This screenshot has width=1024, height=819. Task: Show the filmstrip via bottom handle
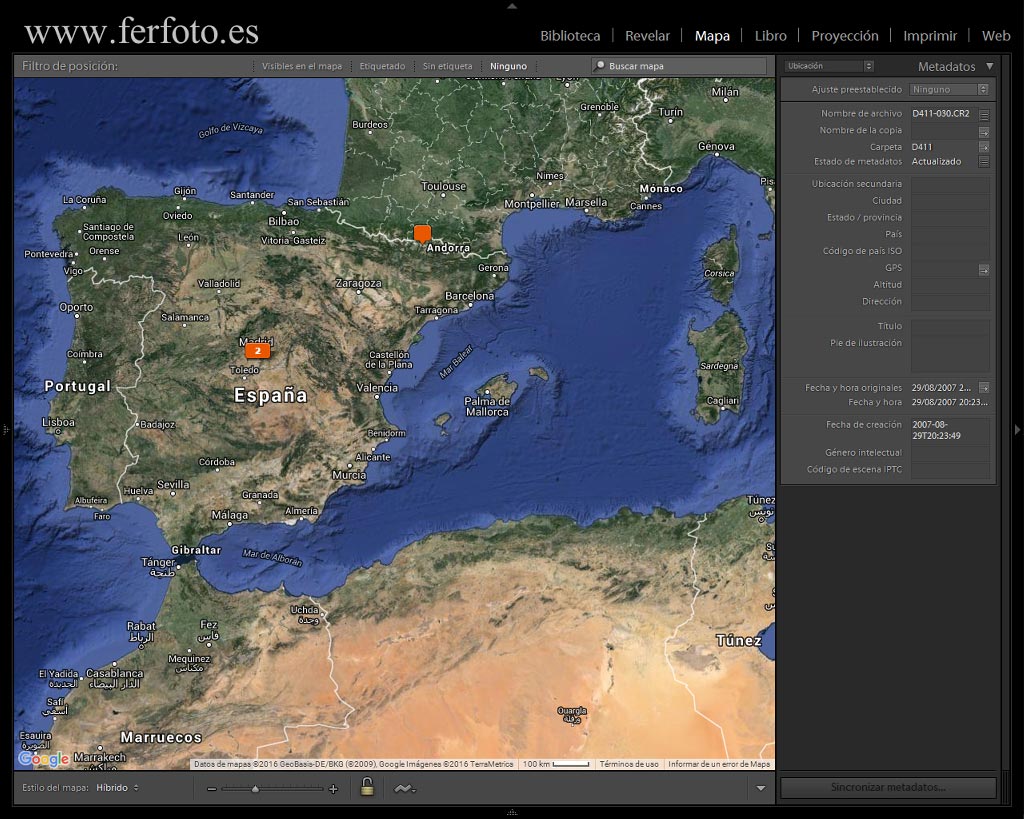[x=512, y=813]
